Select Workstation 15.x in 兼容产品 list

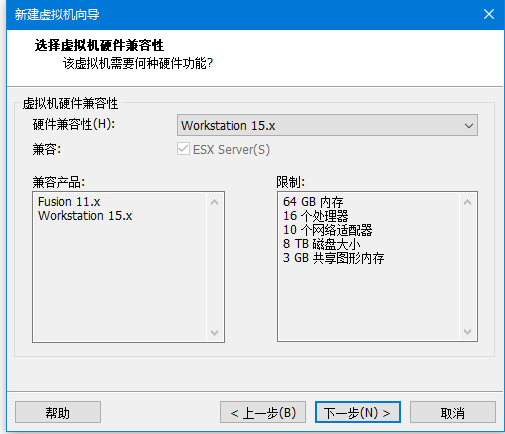(85, 216)
